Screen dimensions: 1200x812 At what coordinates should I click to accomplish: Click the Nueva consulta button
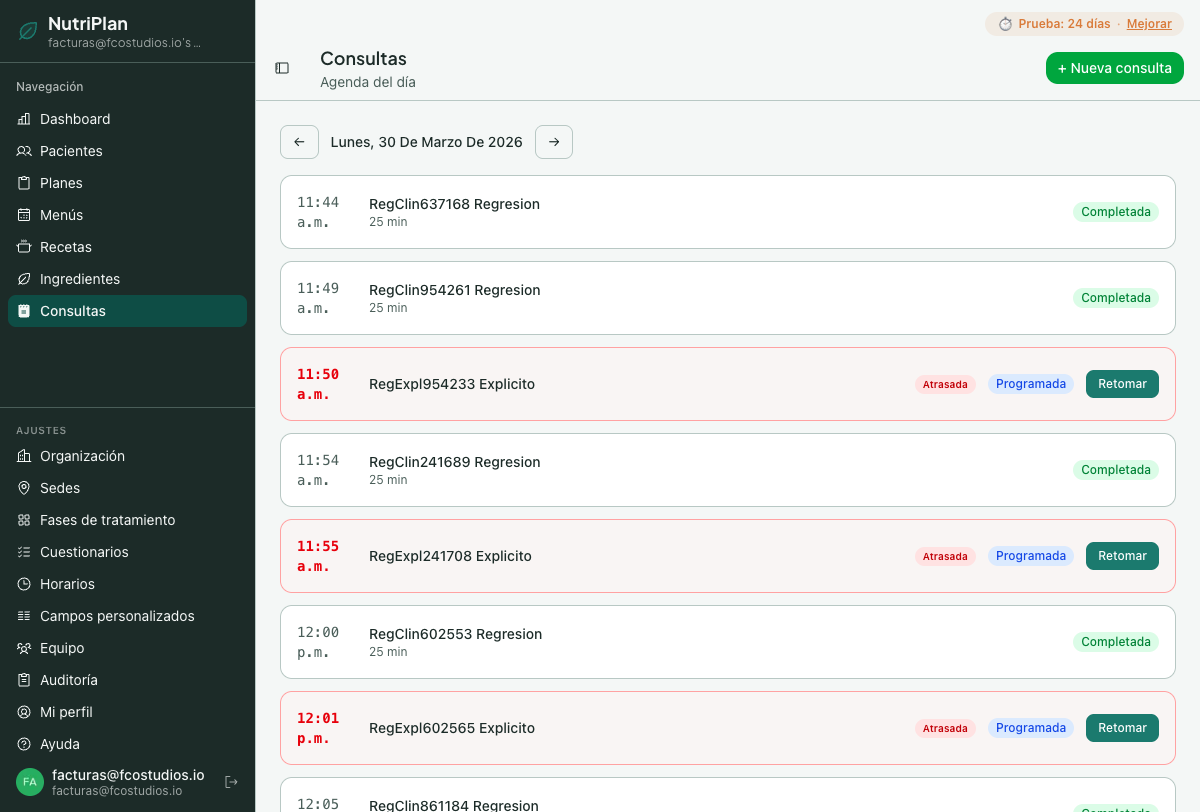click(1114, 68)
